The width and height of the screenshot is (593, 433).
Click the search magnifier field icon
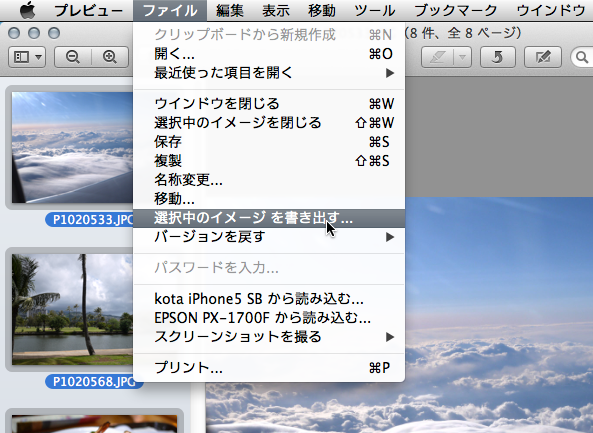pyautogui.click(x=582, y=57)
